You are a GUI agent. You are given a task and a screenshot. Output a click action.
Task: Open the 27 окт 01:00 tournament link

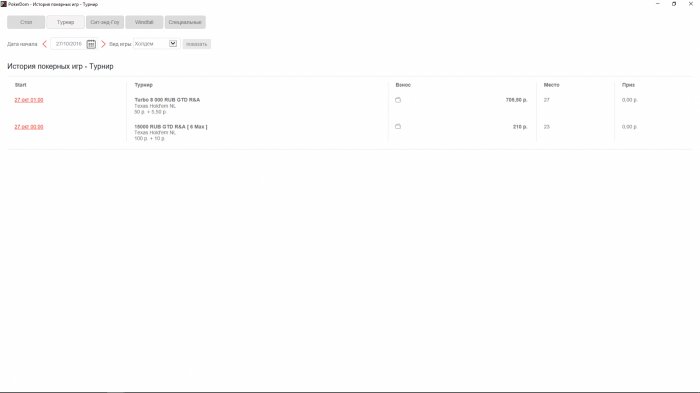(29, 100)
